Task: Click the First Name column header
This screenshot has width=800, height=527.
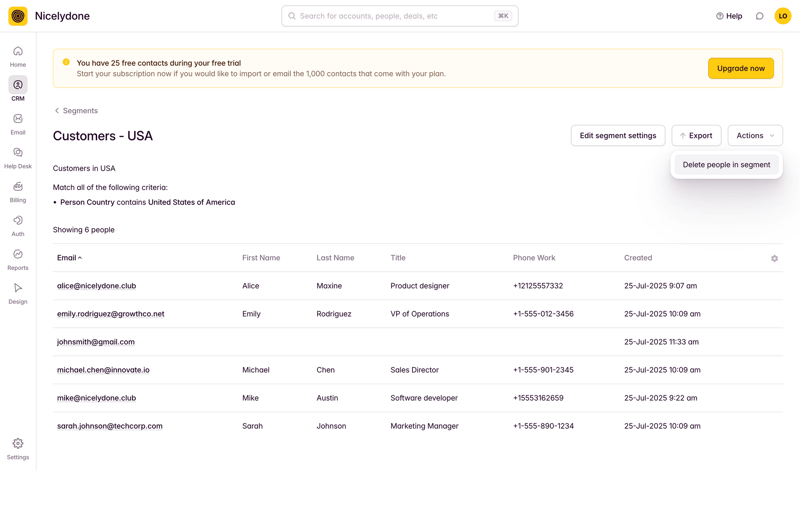Action: point(261,258)
